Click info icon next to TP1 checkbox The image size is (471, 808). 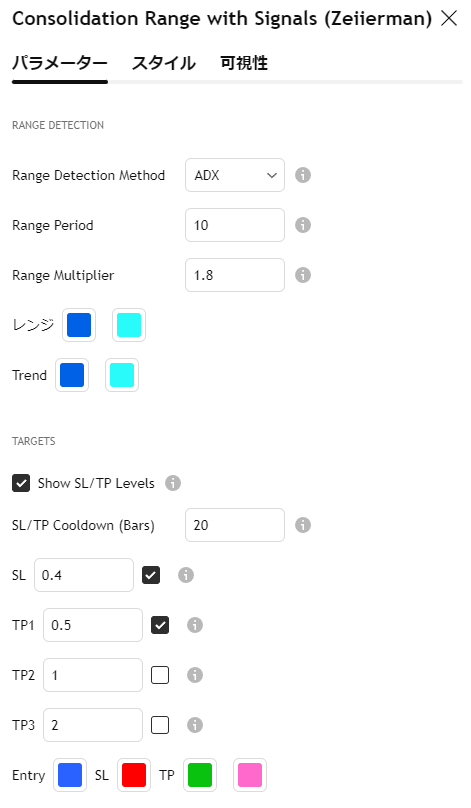(x=195, y=625)
